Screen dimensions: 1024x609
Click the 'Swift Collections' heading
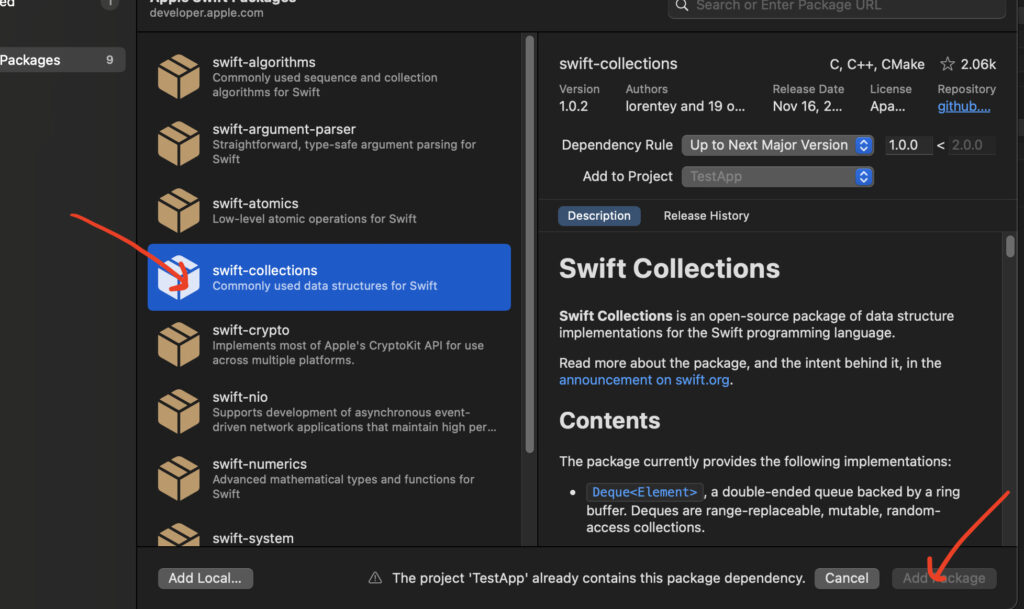(669, 268)
